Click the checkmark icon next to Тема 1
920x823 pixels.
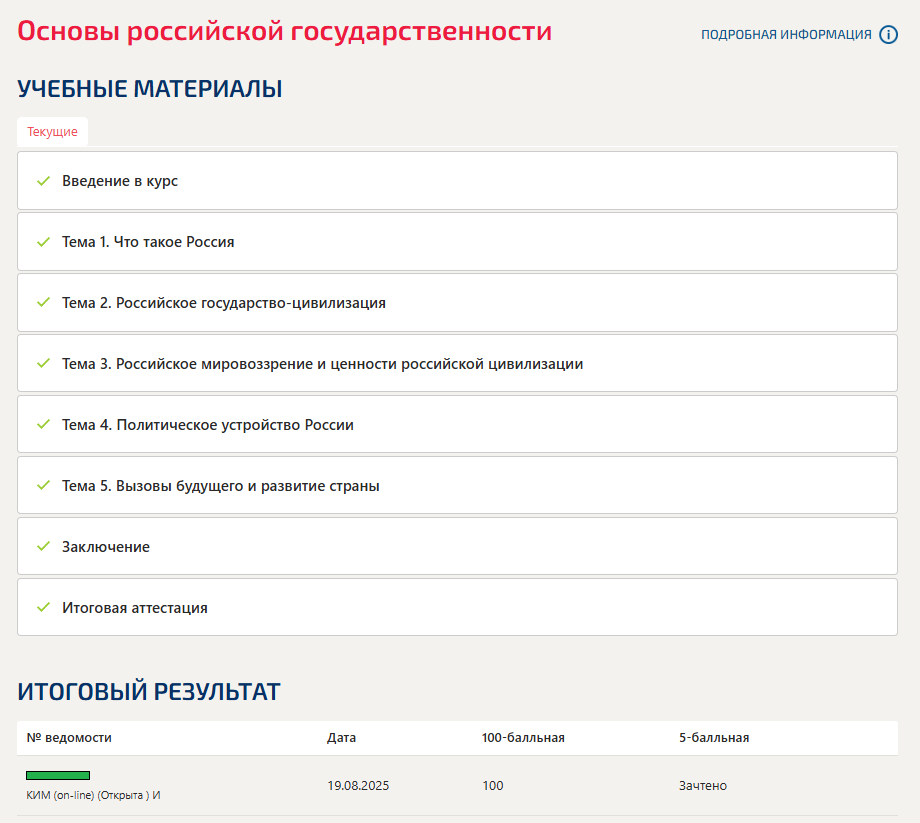43,242
